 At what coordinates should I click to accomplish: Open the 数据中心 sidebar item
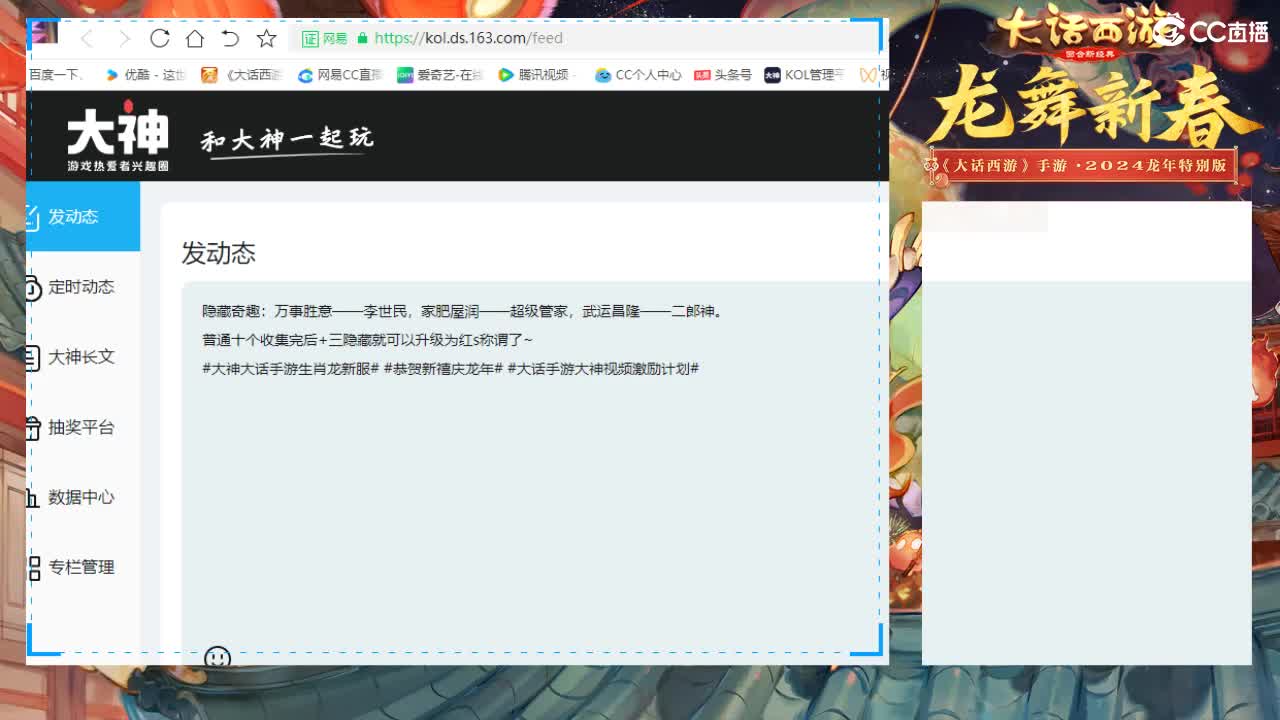[x=81, y=497]
